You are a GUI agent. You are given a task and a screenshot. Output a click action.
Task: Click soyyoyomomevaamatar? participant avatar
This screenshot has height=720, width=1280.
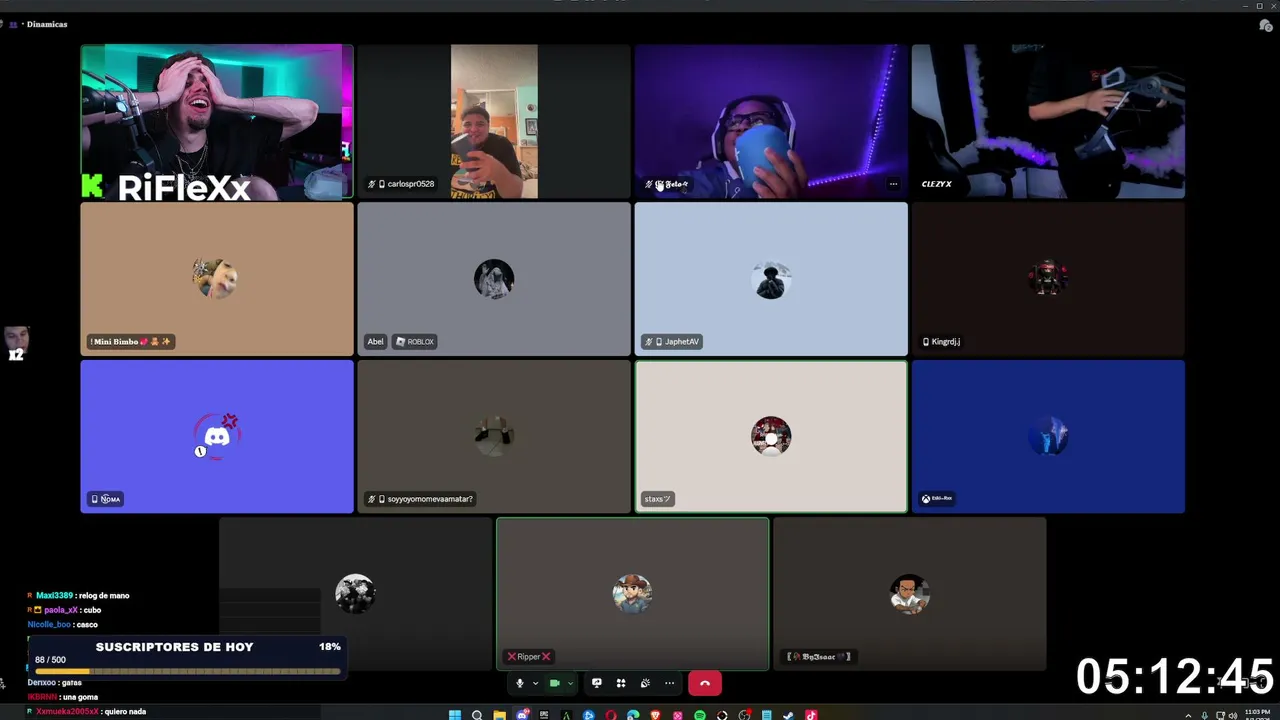(494, 436)
